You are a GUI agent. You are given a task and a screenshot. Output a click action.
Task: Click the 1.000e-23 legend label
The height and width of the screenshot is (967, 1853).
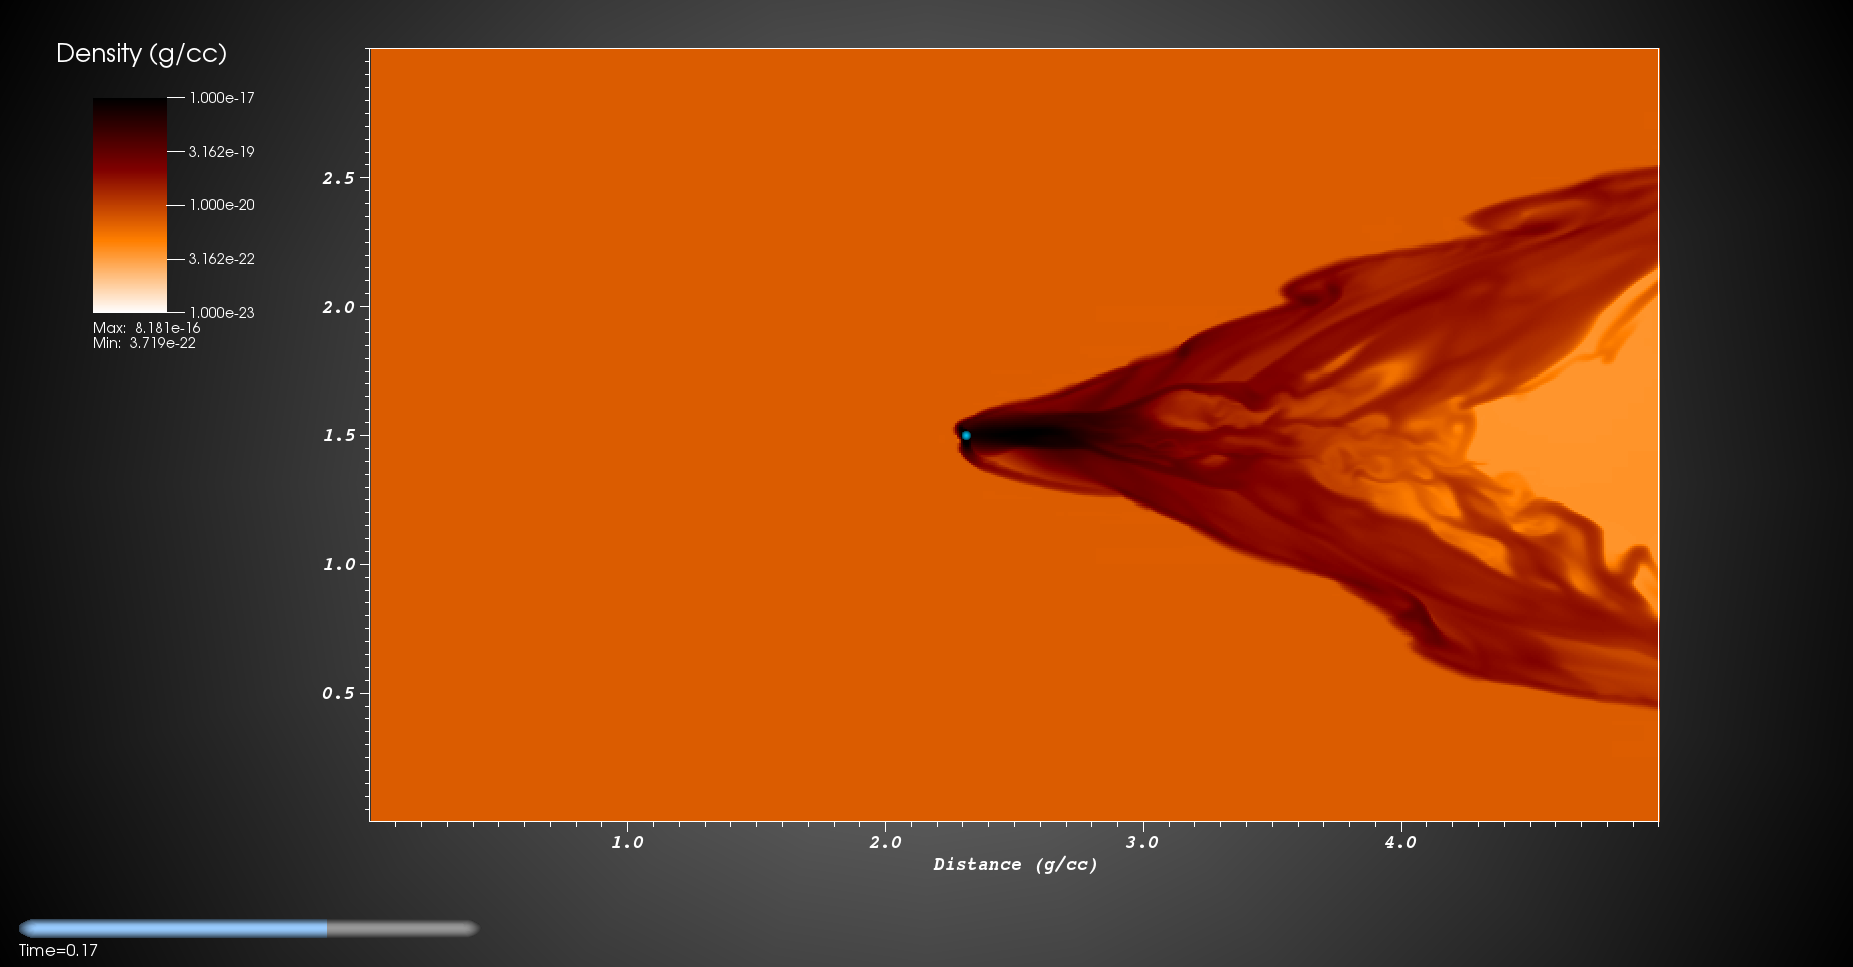coord(222,313)
